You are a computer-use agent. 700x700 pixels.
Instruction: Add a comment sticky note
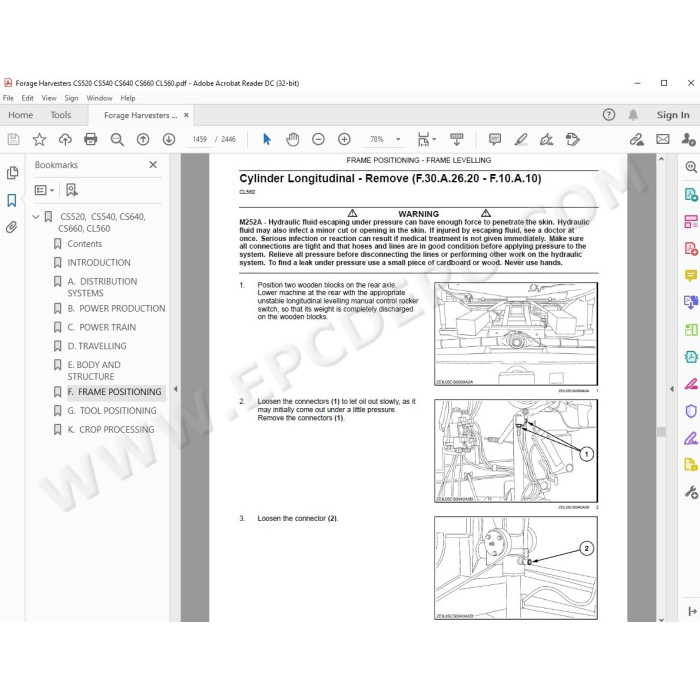click(x=495, y=140)
